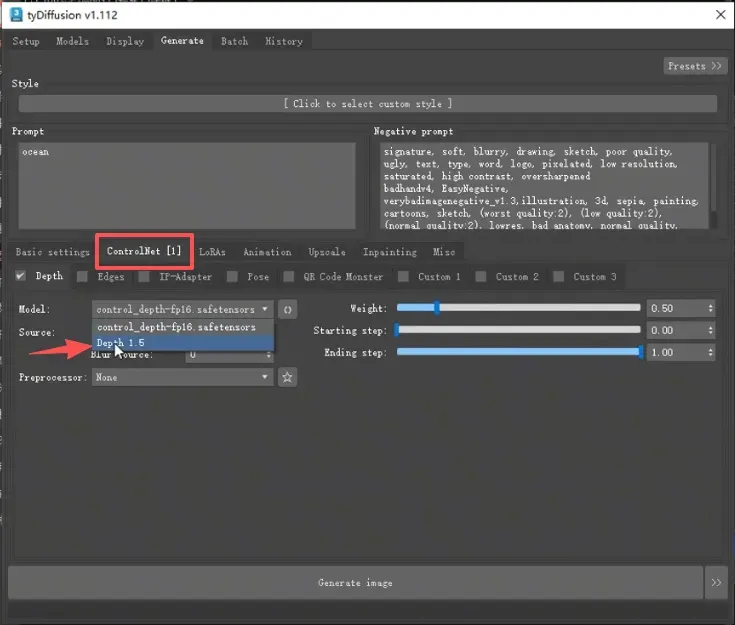Screen dimensions: 735x625
Task: Switch to the Display tab
Action: point(125,41)
